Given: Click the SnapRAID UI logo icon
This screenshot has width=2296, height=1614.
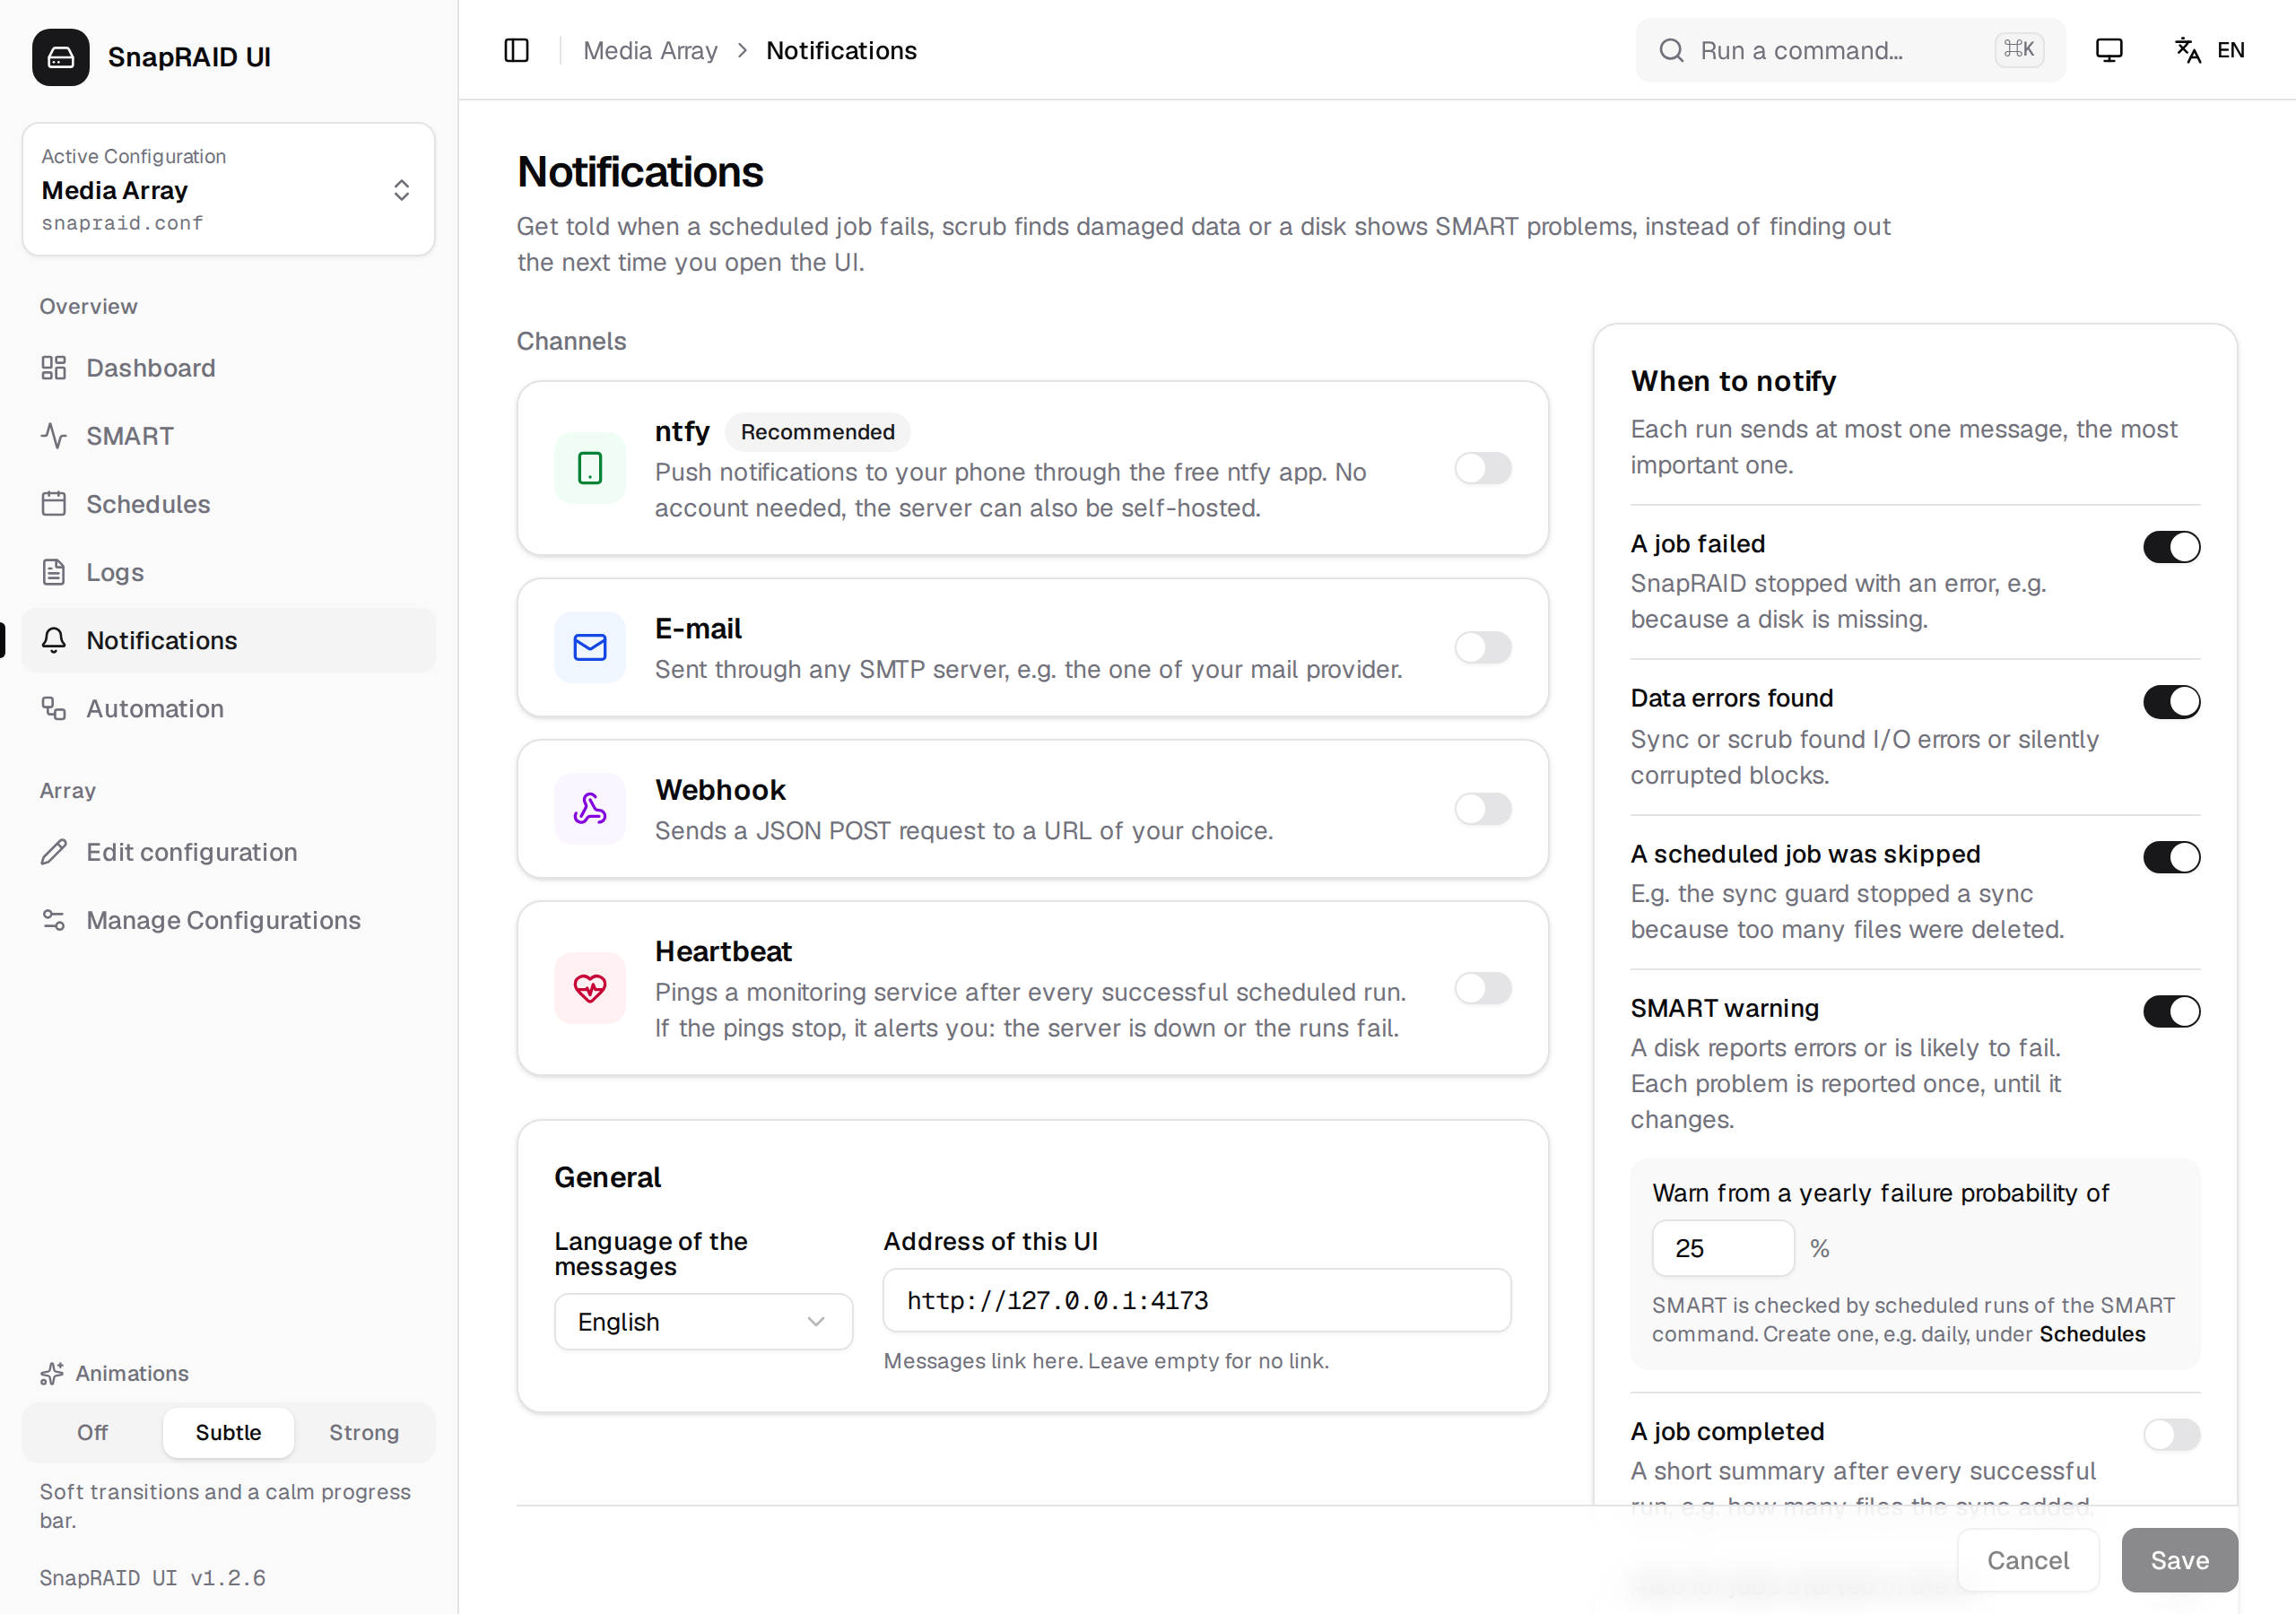Looking at the screenshot, I should 61,57.
